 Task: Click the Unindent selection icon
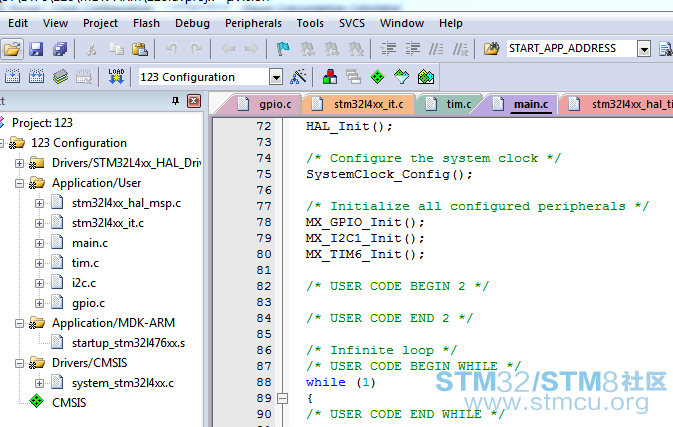coord(412,49)
